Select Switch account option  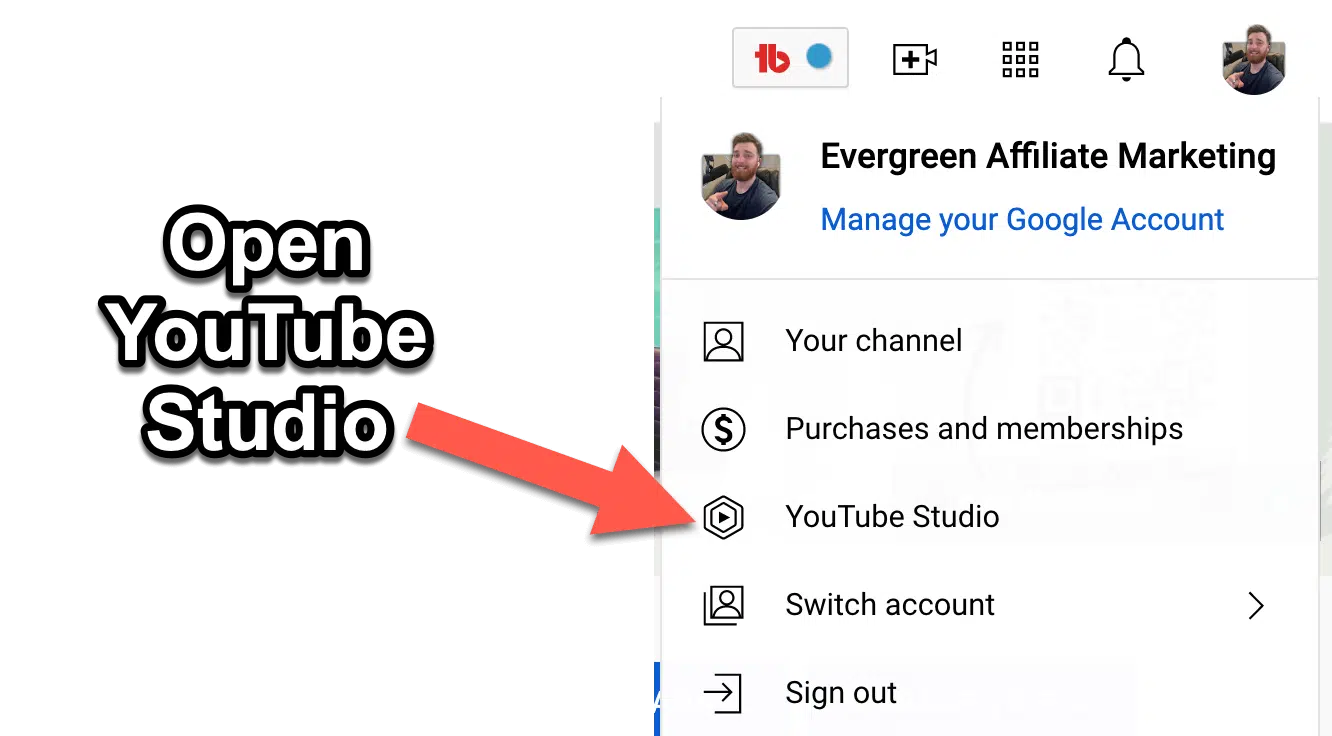pyautogui.click(x=990, y=605)
